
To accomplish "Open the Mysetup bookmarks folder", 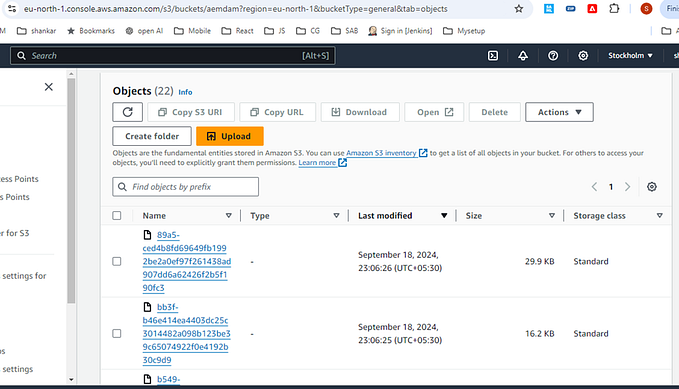I will click(464, 31).
